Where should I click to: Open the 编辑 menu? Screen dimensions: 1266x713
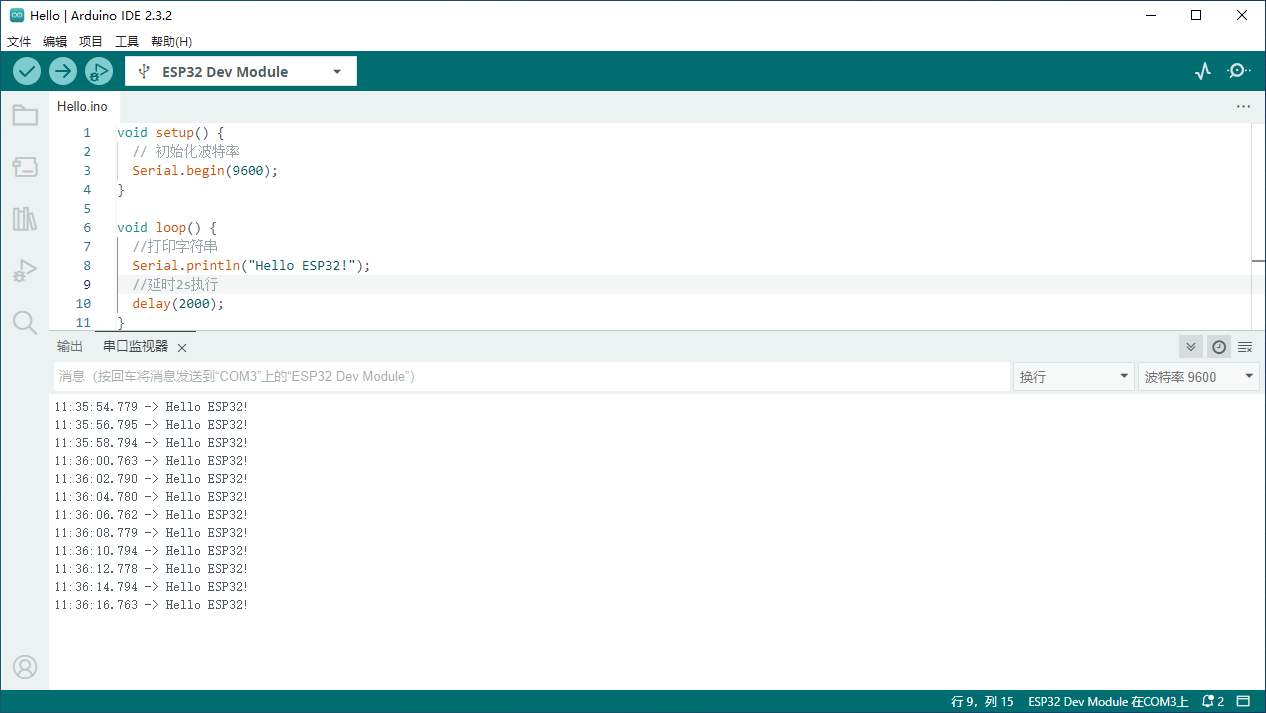click(55, 42)
